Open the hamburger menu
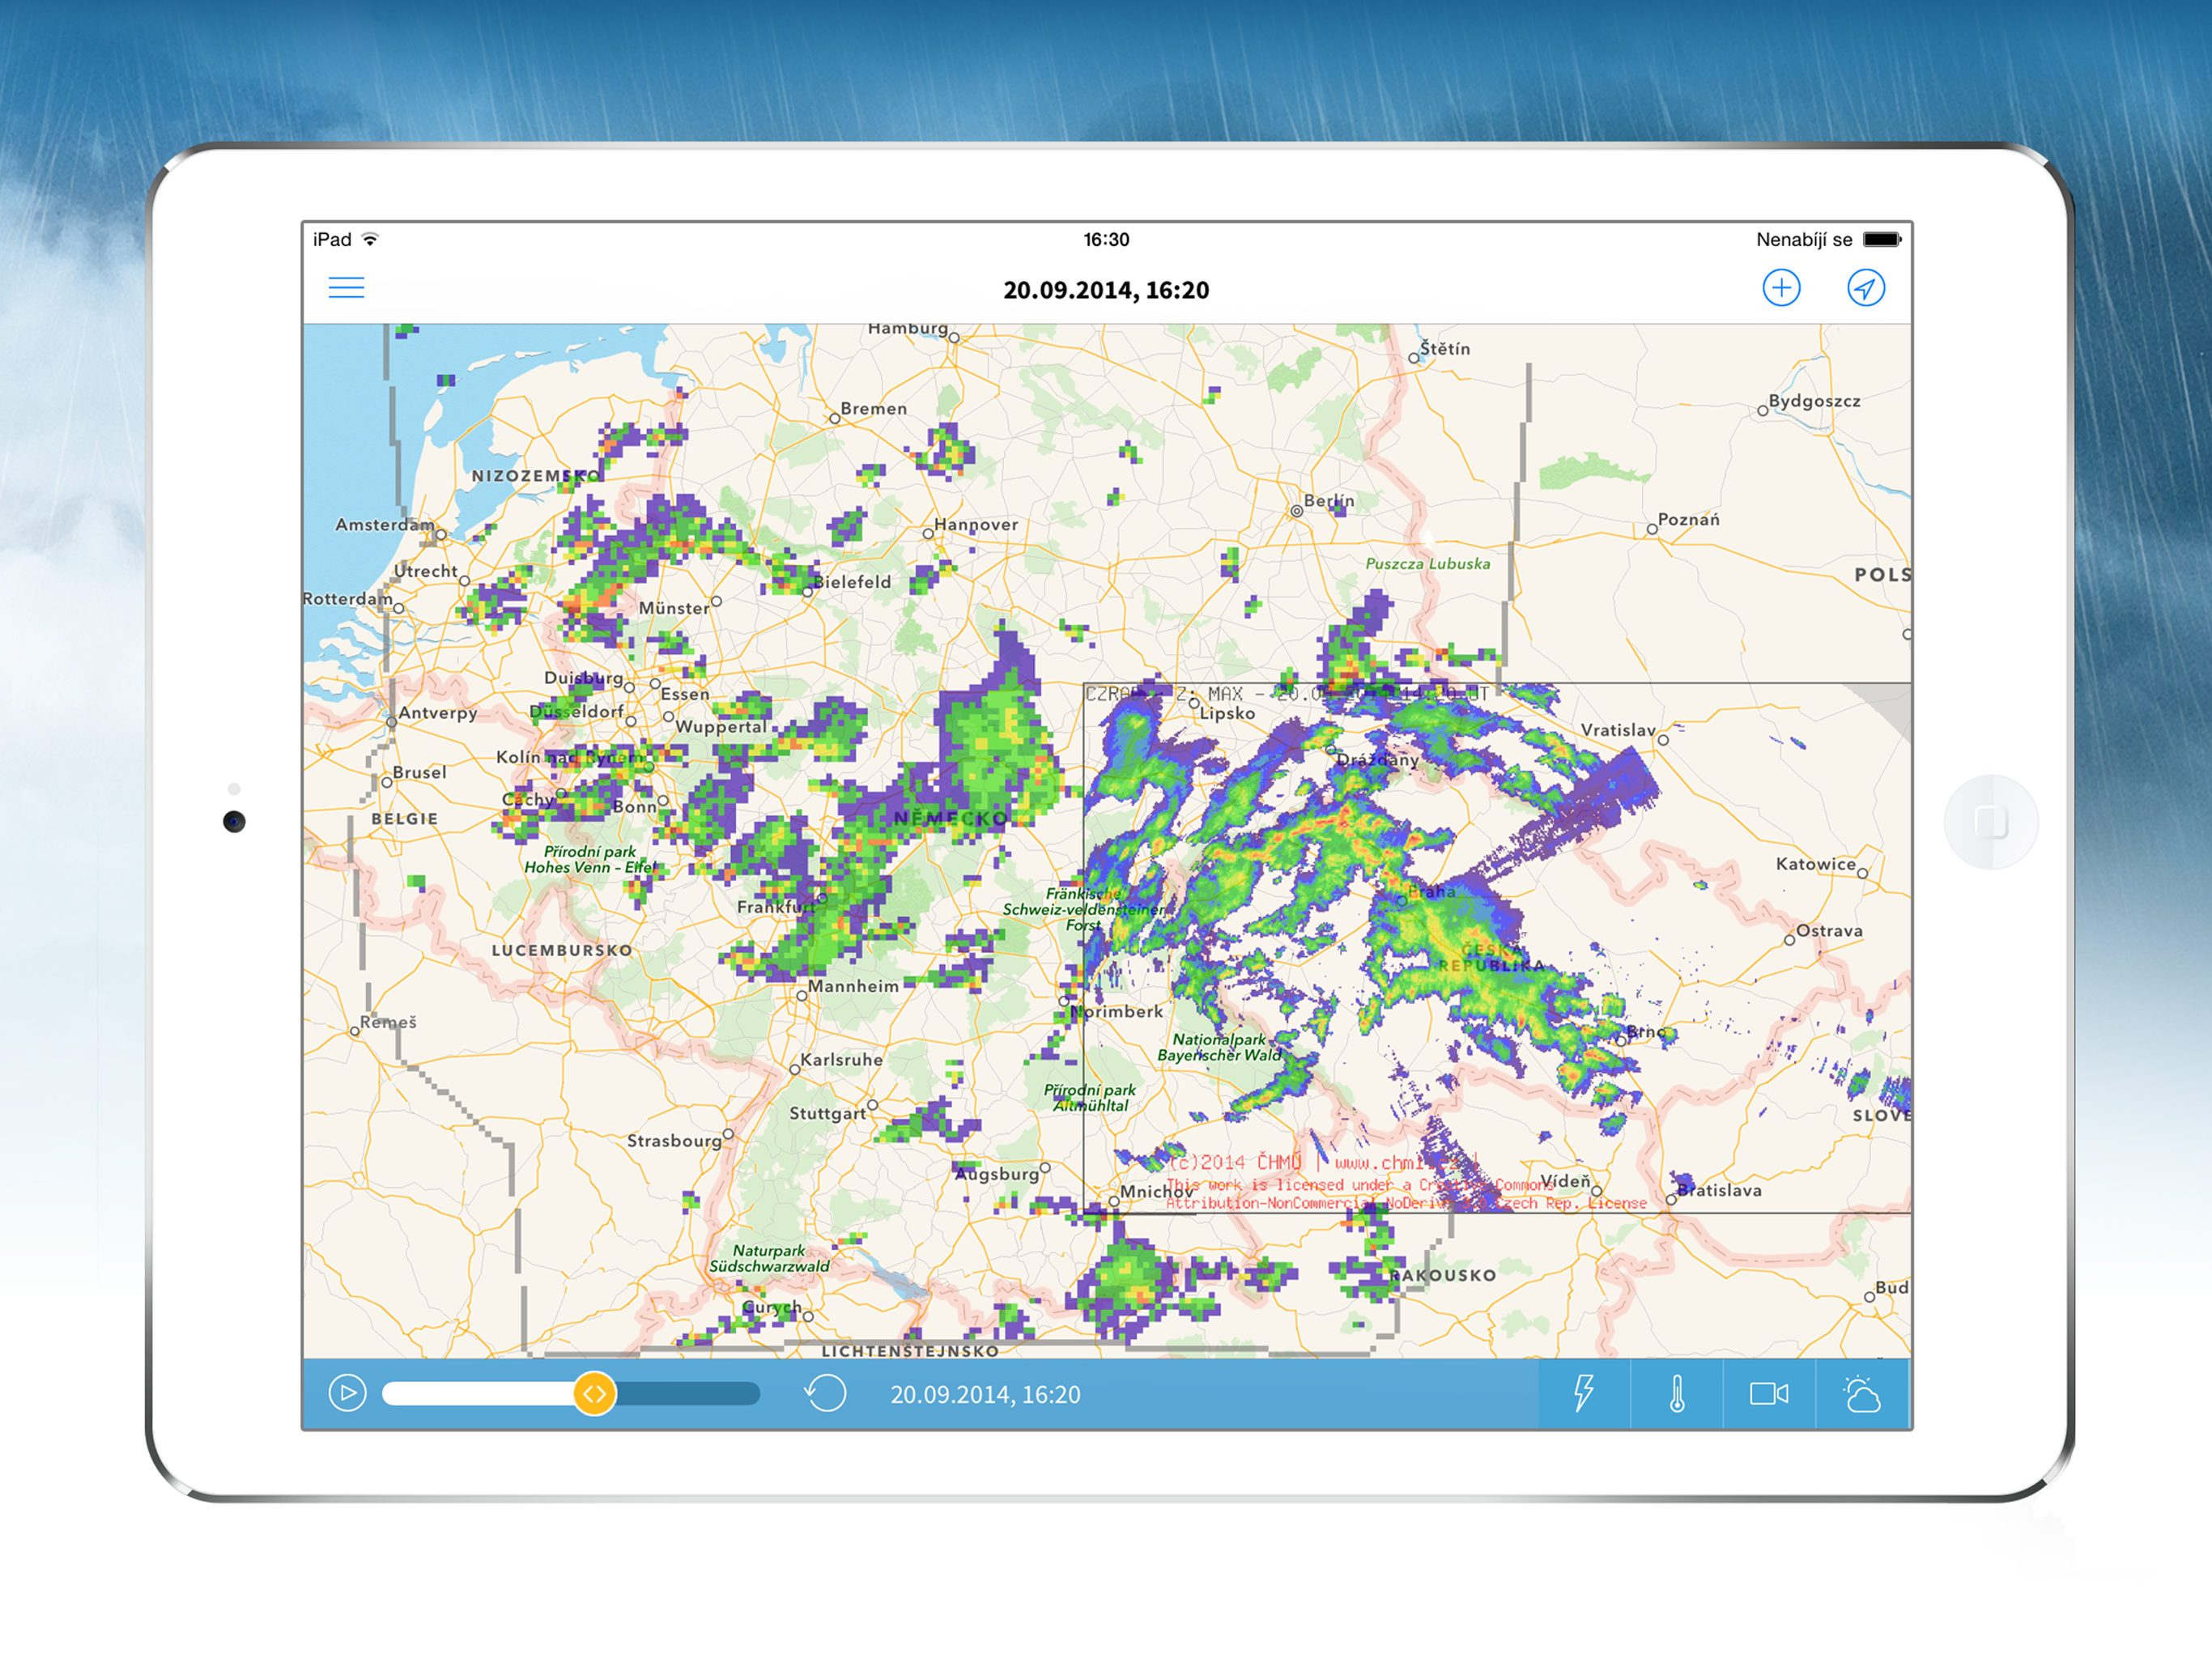The height and width of the screenshot is (1658, 2212). point(346,288)
